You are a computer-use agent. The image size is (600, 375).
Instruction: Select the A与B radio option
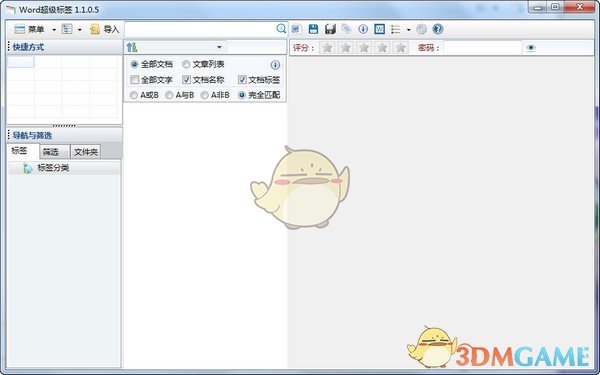(180, 95)
